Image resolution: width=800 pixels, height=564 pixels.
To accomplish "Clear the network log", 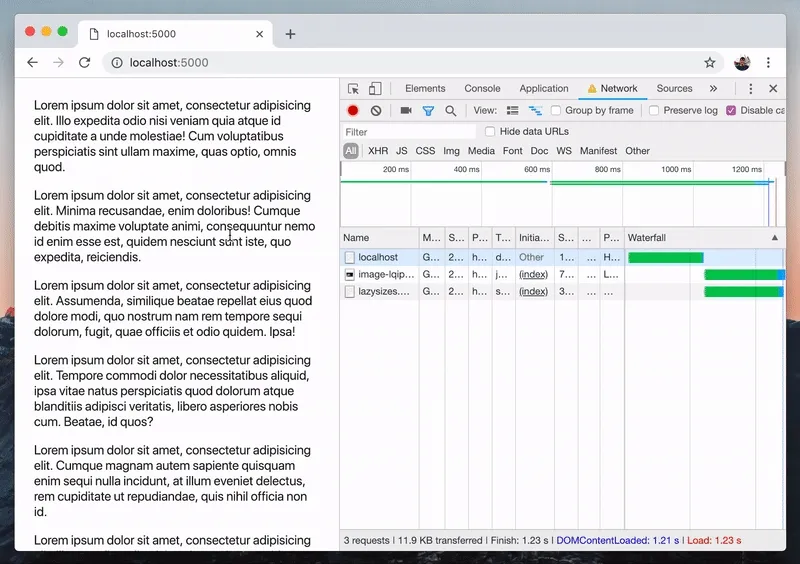I will (x=375, y=111).
